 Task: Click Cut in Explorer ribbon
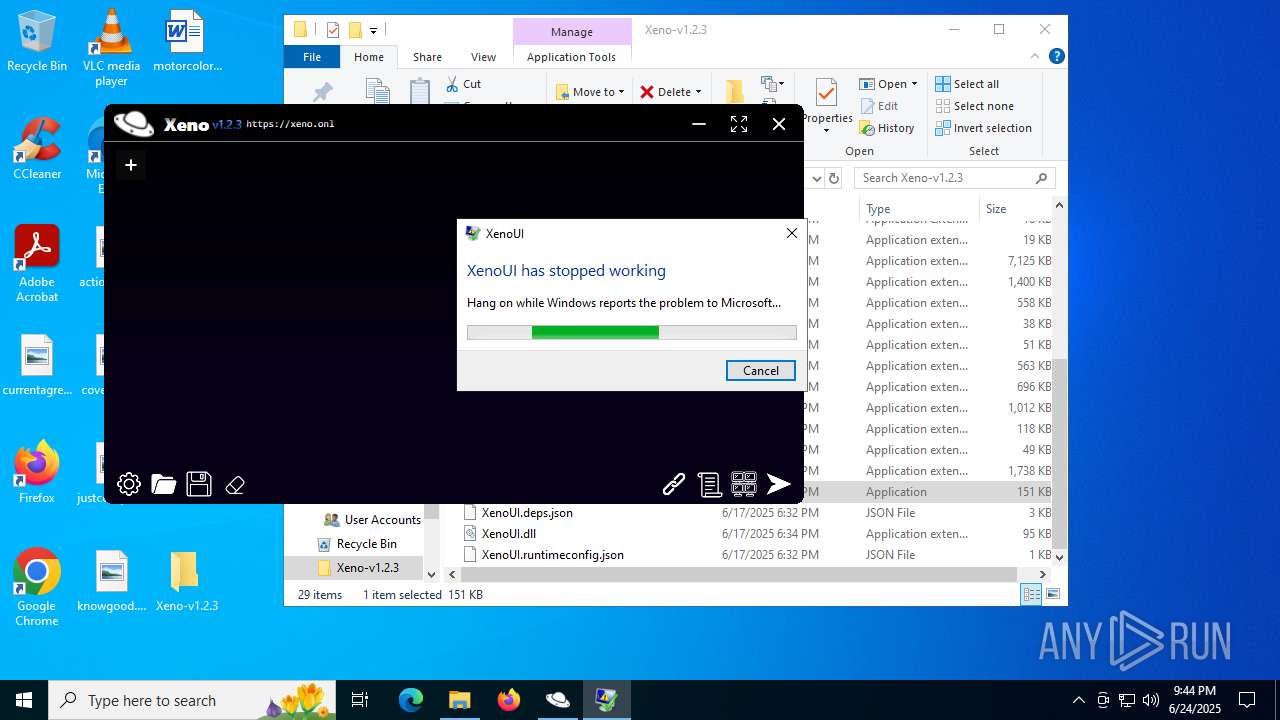coord(463,84)
